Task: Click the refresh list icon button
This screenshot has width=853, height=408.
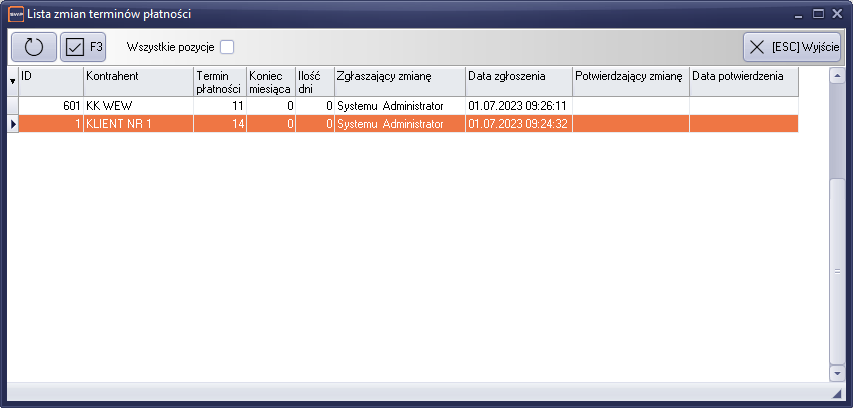Action: click(x=33, y=47)
